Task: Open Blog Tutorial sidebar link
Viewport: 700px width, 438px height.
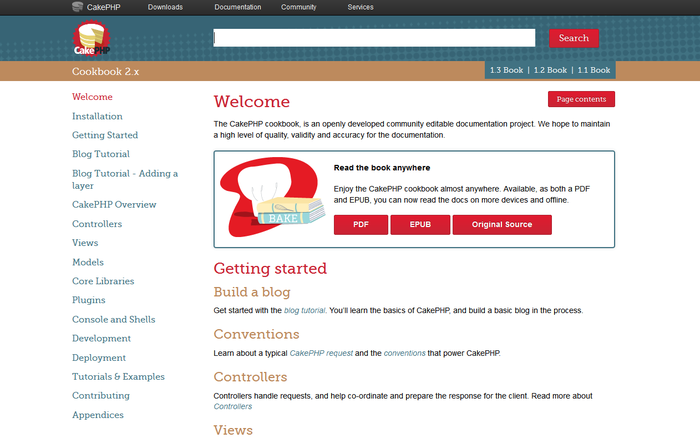Action: [101, 154]
